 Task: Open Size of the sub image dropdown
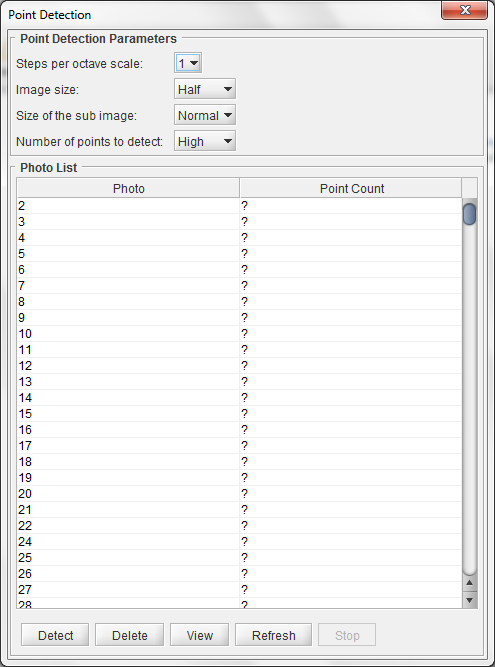(x=205, y=115)
